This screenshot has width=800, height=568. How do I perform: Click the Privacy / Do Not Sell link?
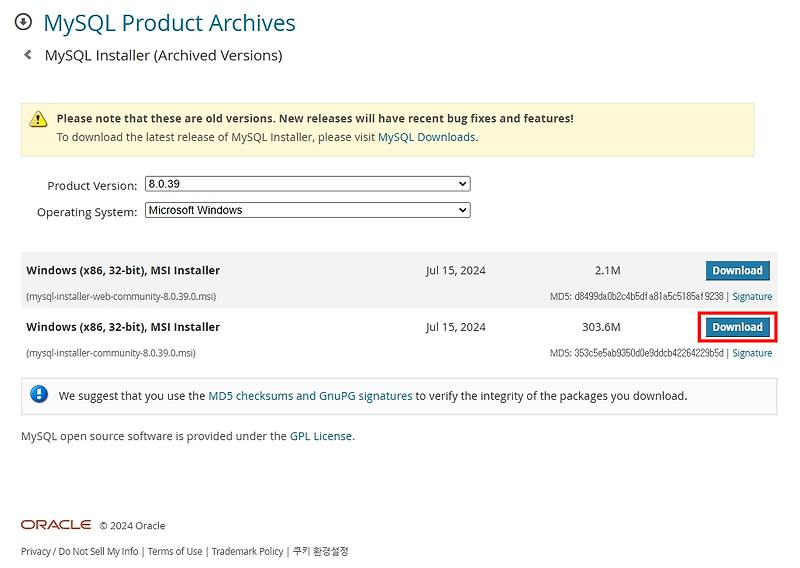(x=80, y=551)
